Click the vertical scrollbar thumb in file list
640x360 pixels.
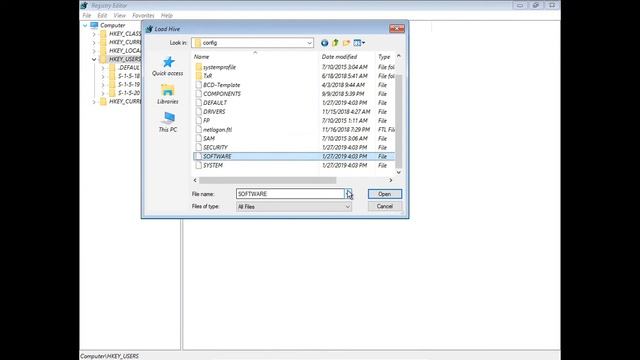[399, 122]
